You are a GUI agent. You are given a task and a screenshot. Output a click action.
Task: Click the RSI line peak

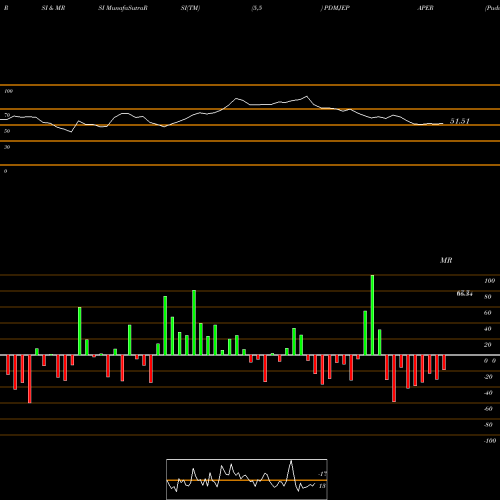tap(307, 97)
